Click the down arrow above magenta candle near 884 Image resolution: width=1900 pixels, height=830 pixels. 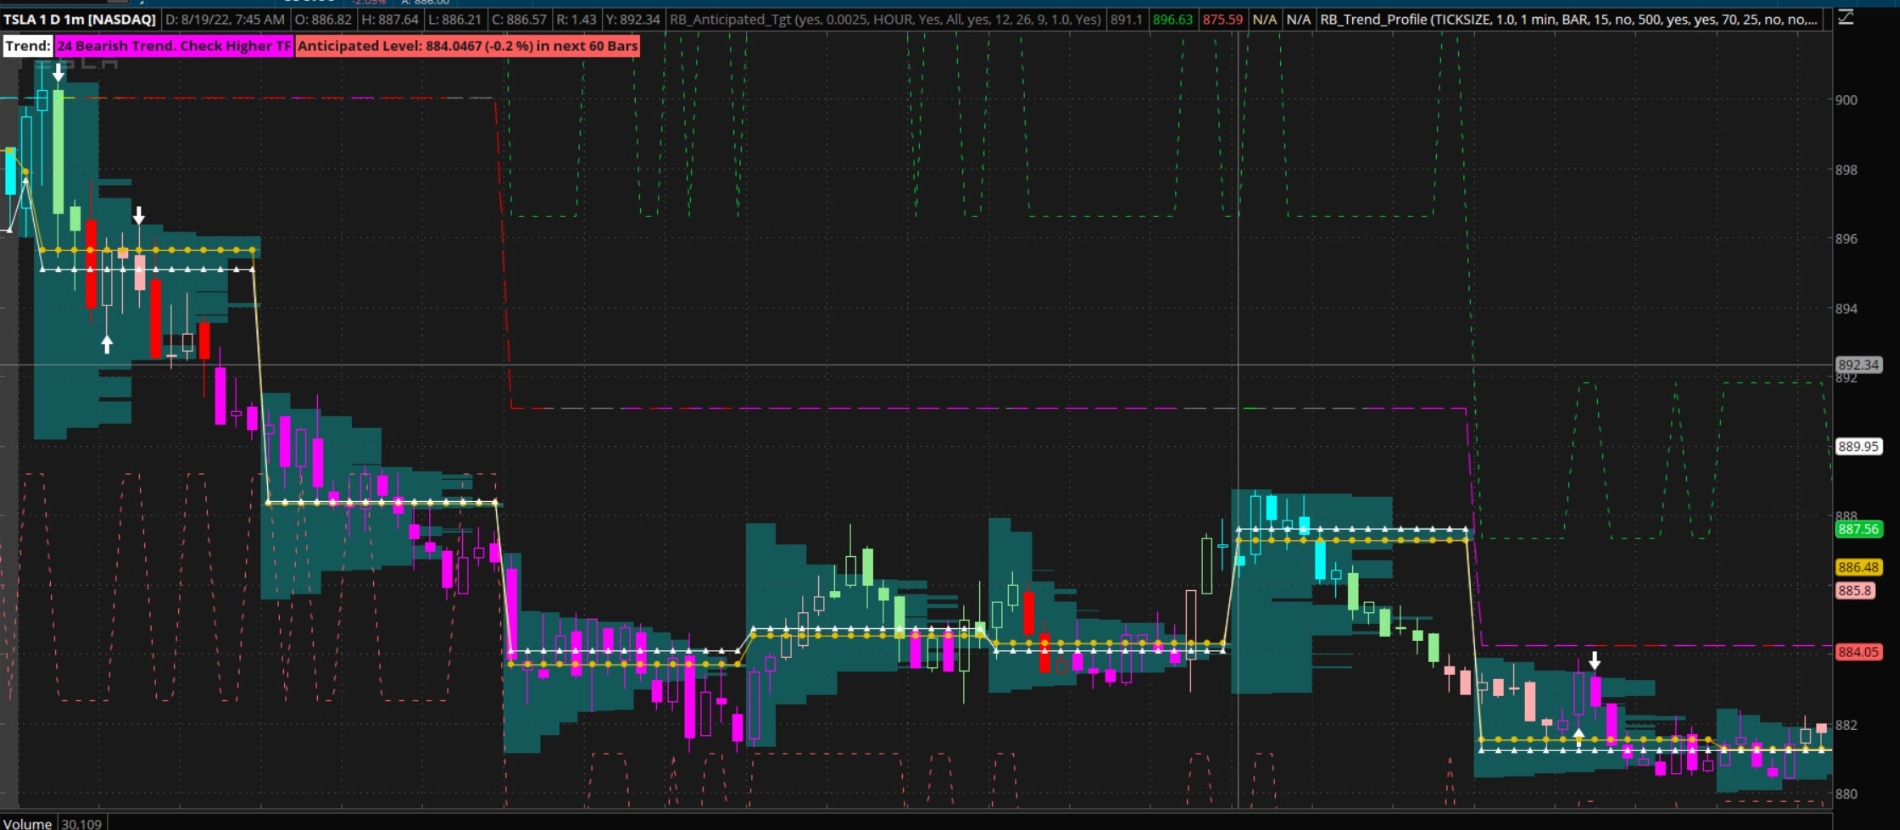1595,660
